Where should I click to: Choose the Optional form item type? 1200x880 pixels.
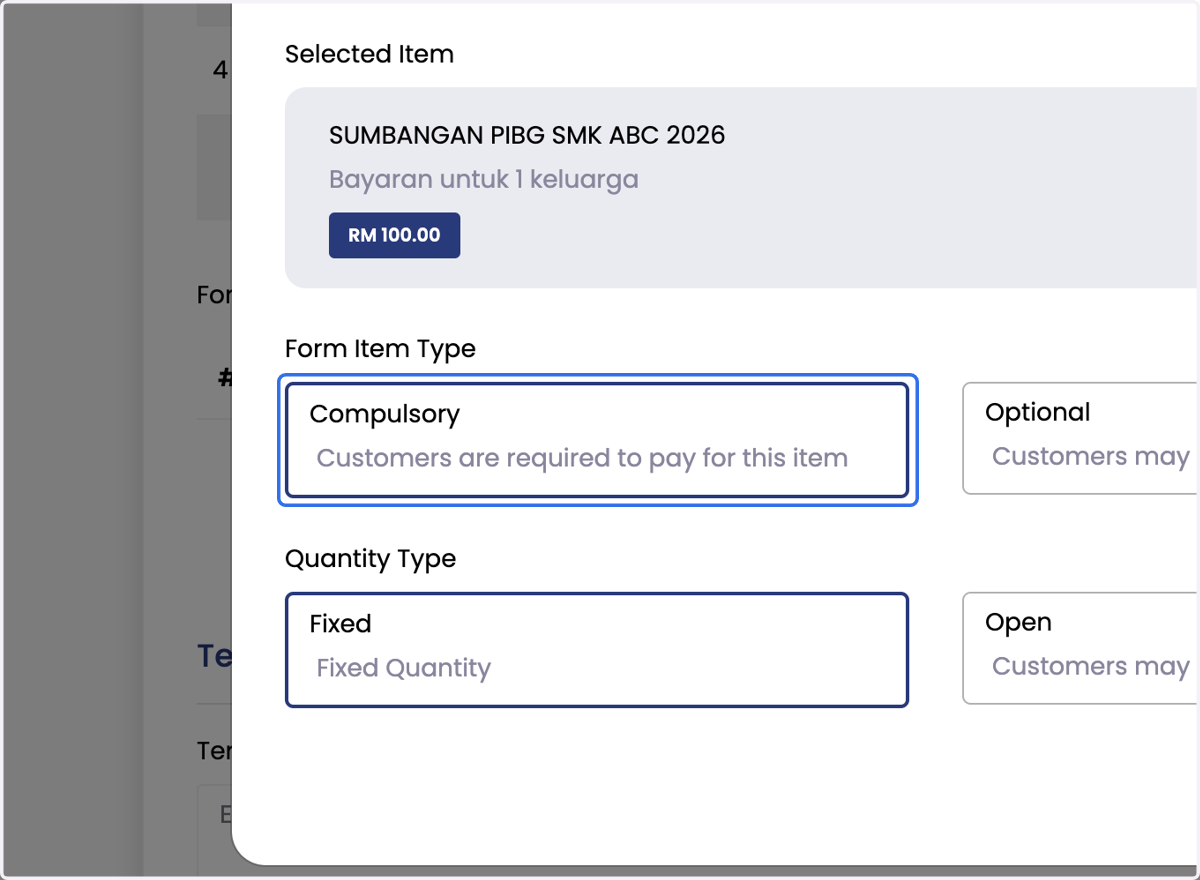pyautogui.click(x=1081, y=438)
